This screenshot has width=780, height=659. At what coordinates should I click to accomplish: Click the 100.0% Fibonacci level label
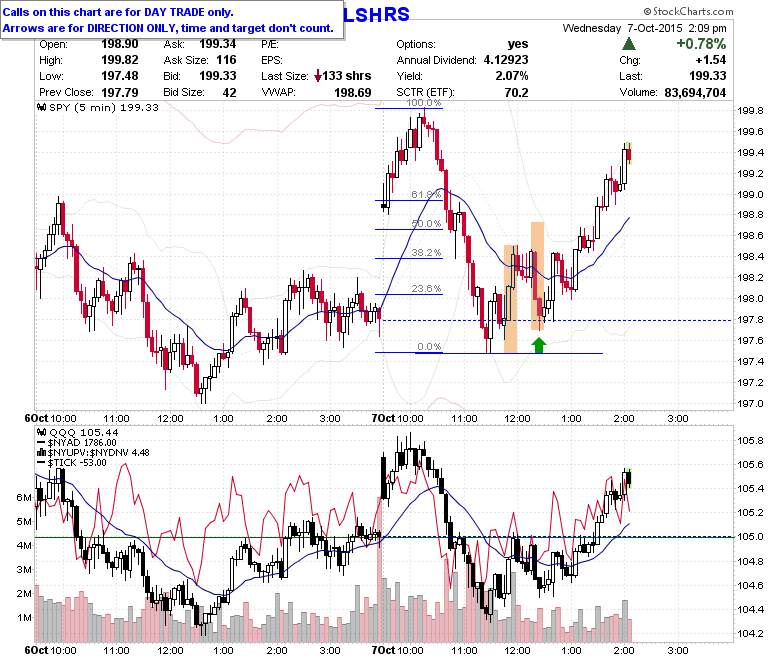tap(424, 102)
